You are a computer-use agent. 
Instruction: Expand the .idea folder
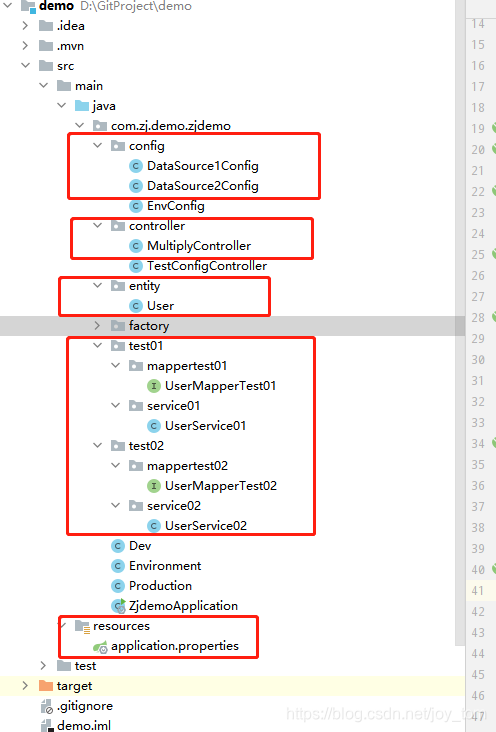point(25,26)
